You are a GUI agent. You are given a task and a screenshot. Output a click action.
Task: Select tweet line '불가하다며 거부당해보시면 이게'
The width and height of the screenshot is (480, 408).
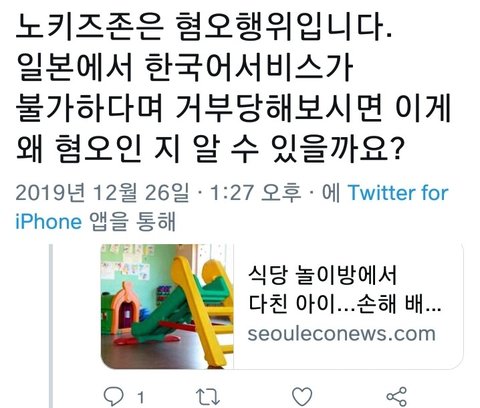point(233,108)
